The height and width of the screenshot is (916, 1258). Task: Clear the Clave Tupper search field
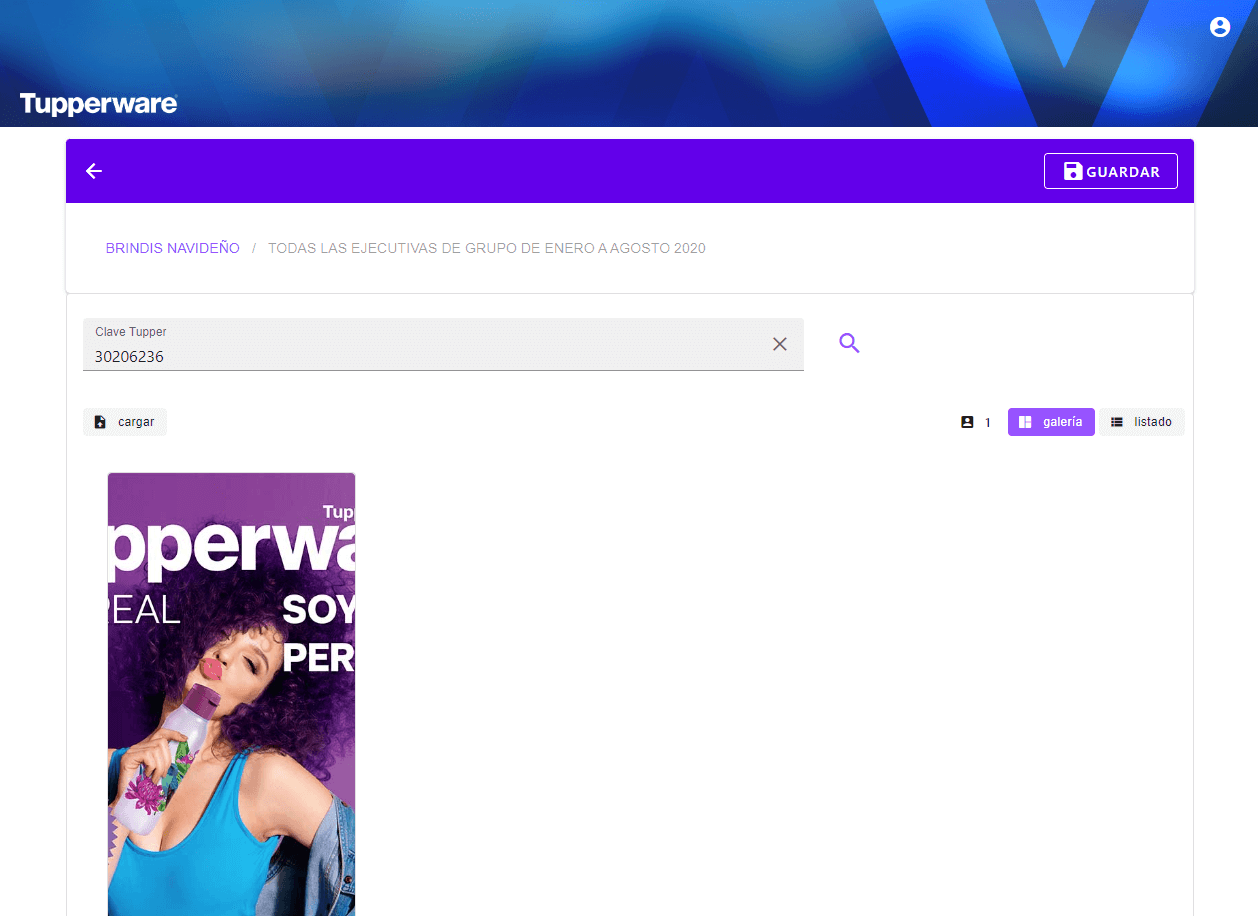(x=780, y=344)
